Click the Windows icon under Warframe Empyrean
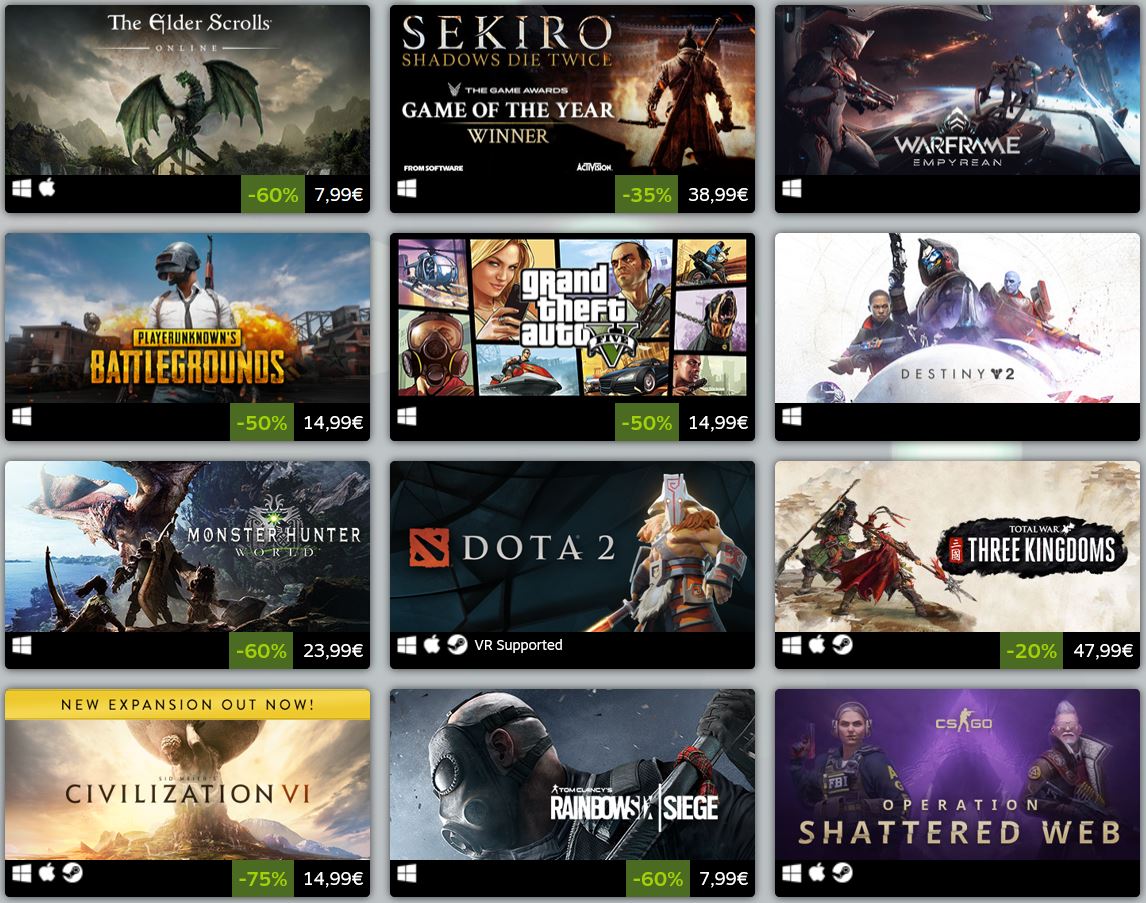The width and height of the screenshot is (1146, 903). tap(792, 188)
